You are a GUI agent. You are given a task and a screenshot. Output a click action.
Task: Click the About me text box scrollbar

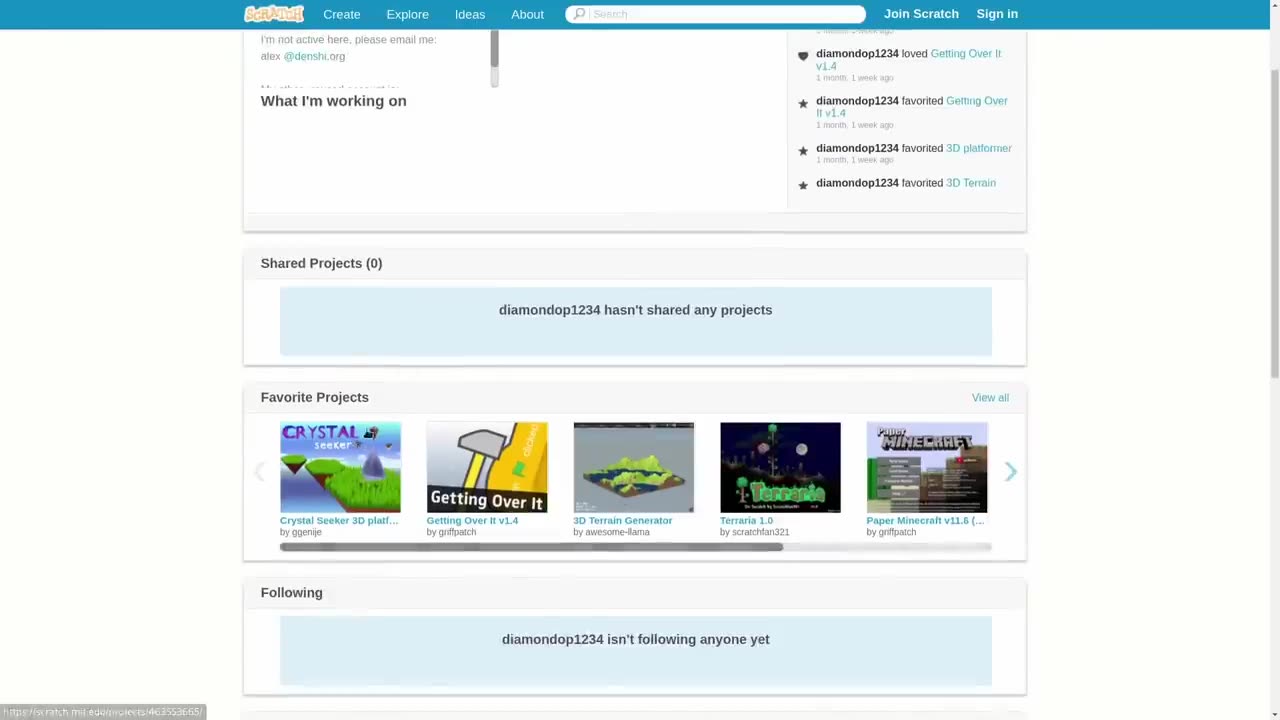(494, 48)
